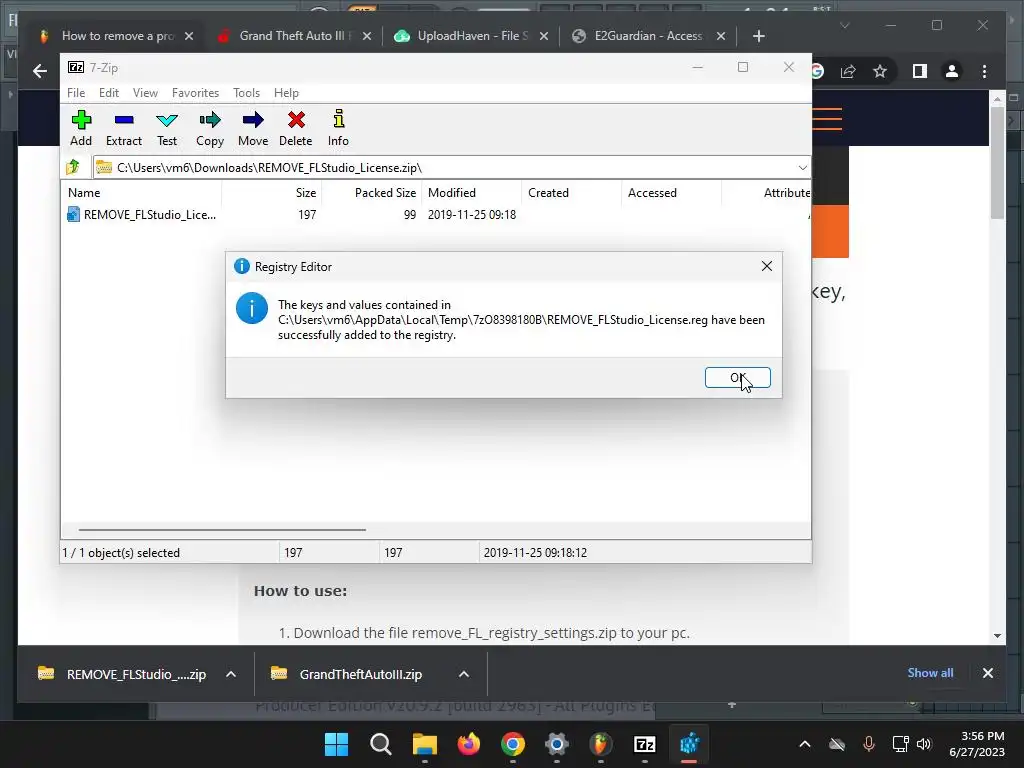Open File Explorer from the taskbar
1024x768 pixels.
424,744
